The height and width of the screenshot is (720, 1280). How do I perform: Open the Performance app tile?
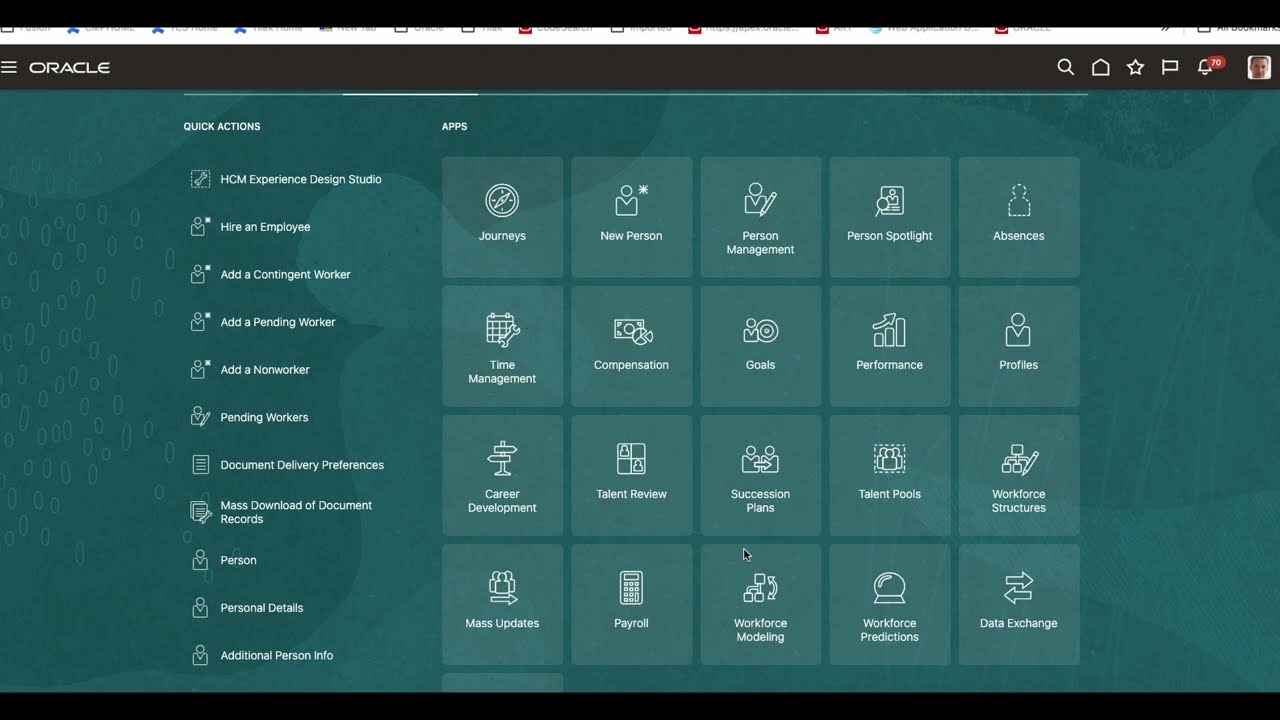(x=889, y=346)
